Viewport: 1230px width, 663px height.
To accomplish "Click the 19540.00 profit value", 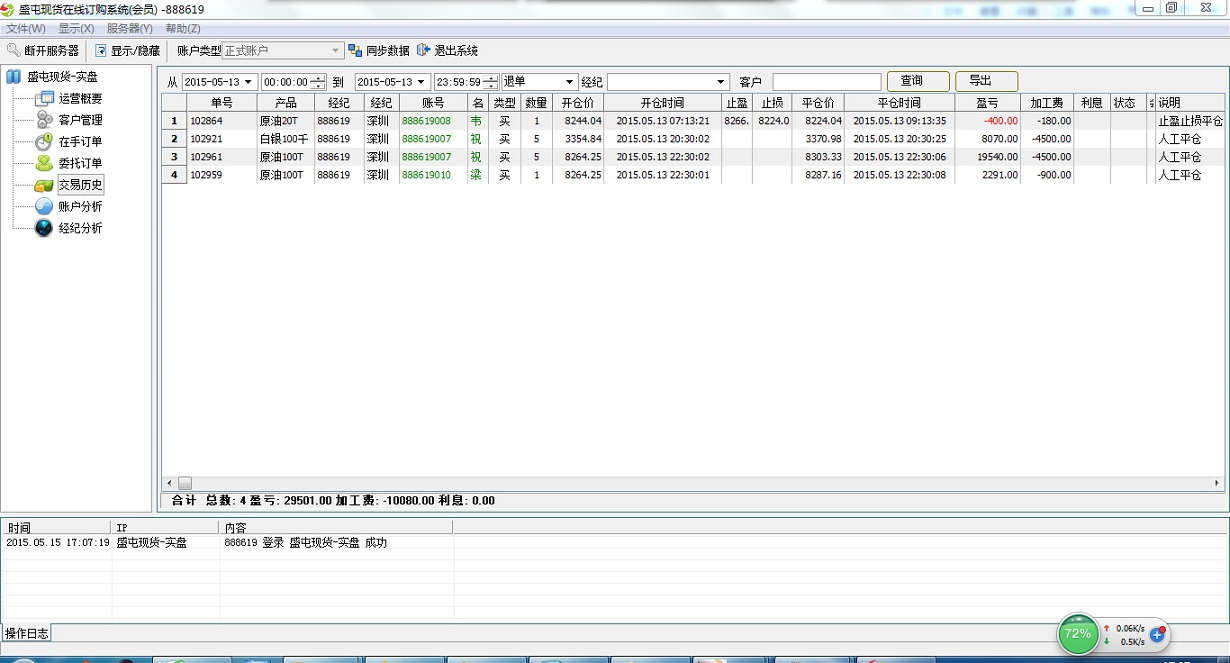I will (997, 157).
